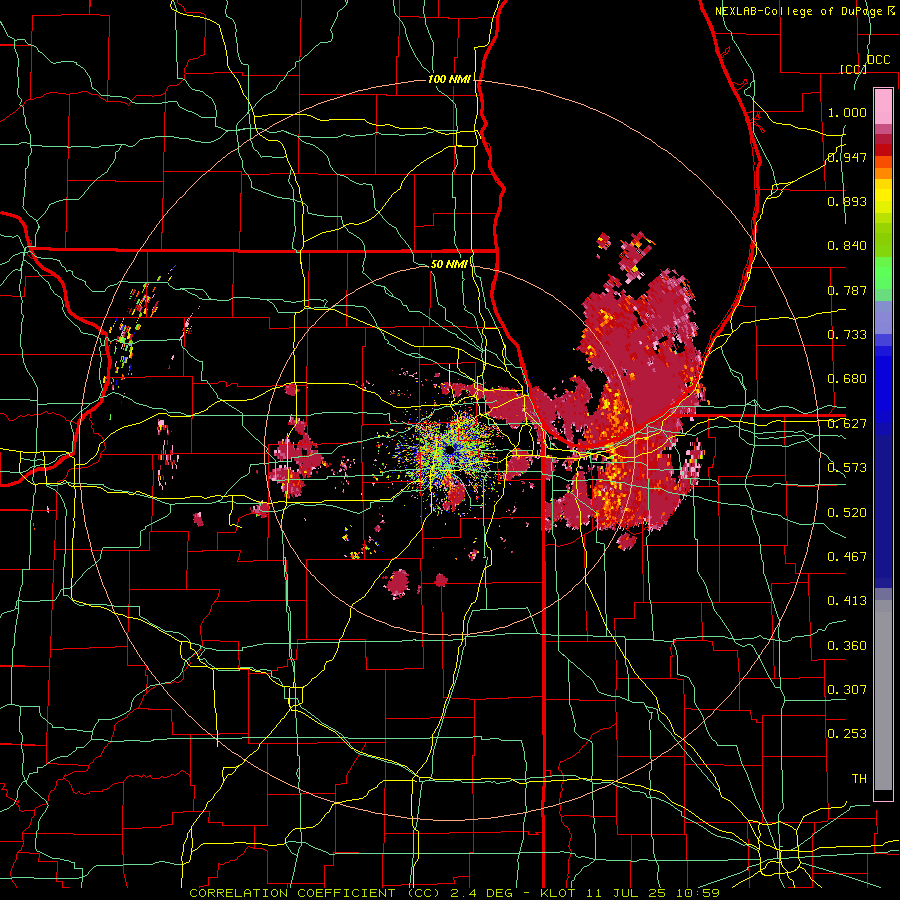Click the 0.253 scale value
The width and height of the screenshot is (900, 900).
[x=847, y=734]
